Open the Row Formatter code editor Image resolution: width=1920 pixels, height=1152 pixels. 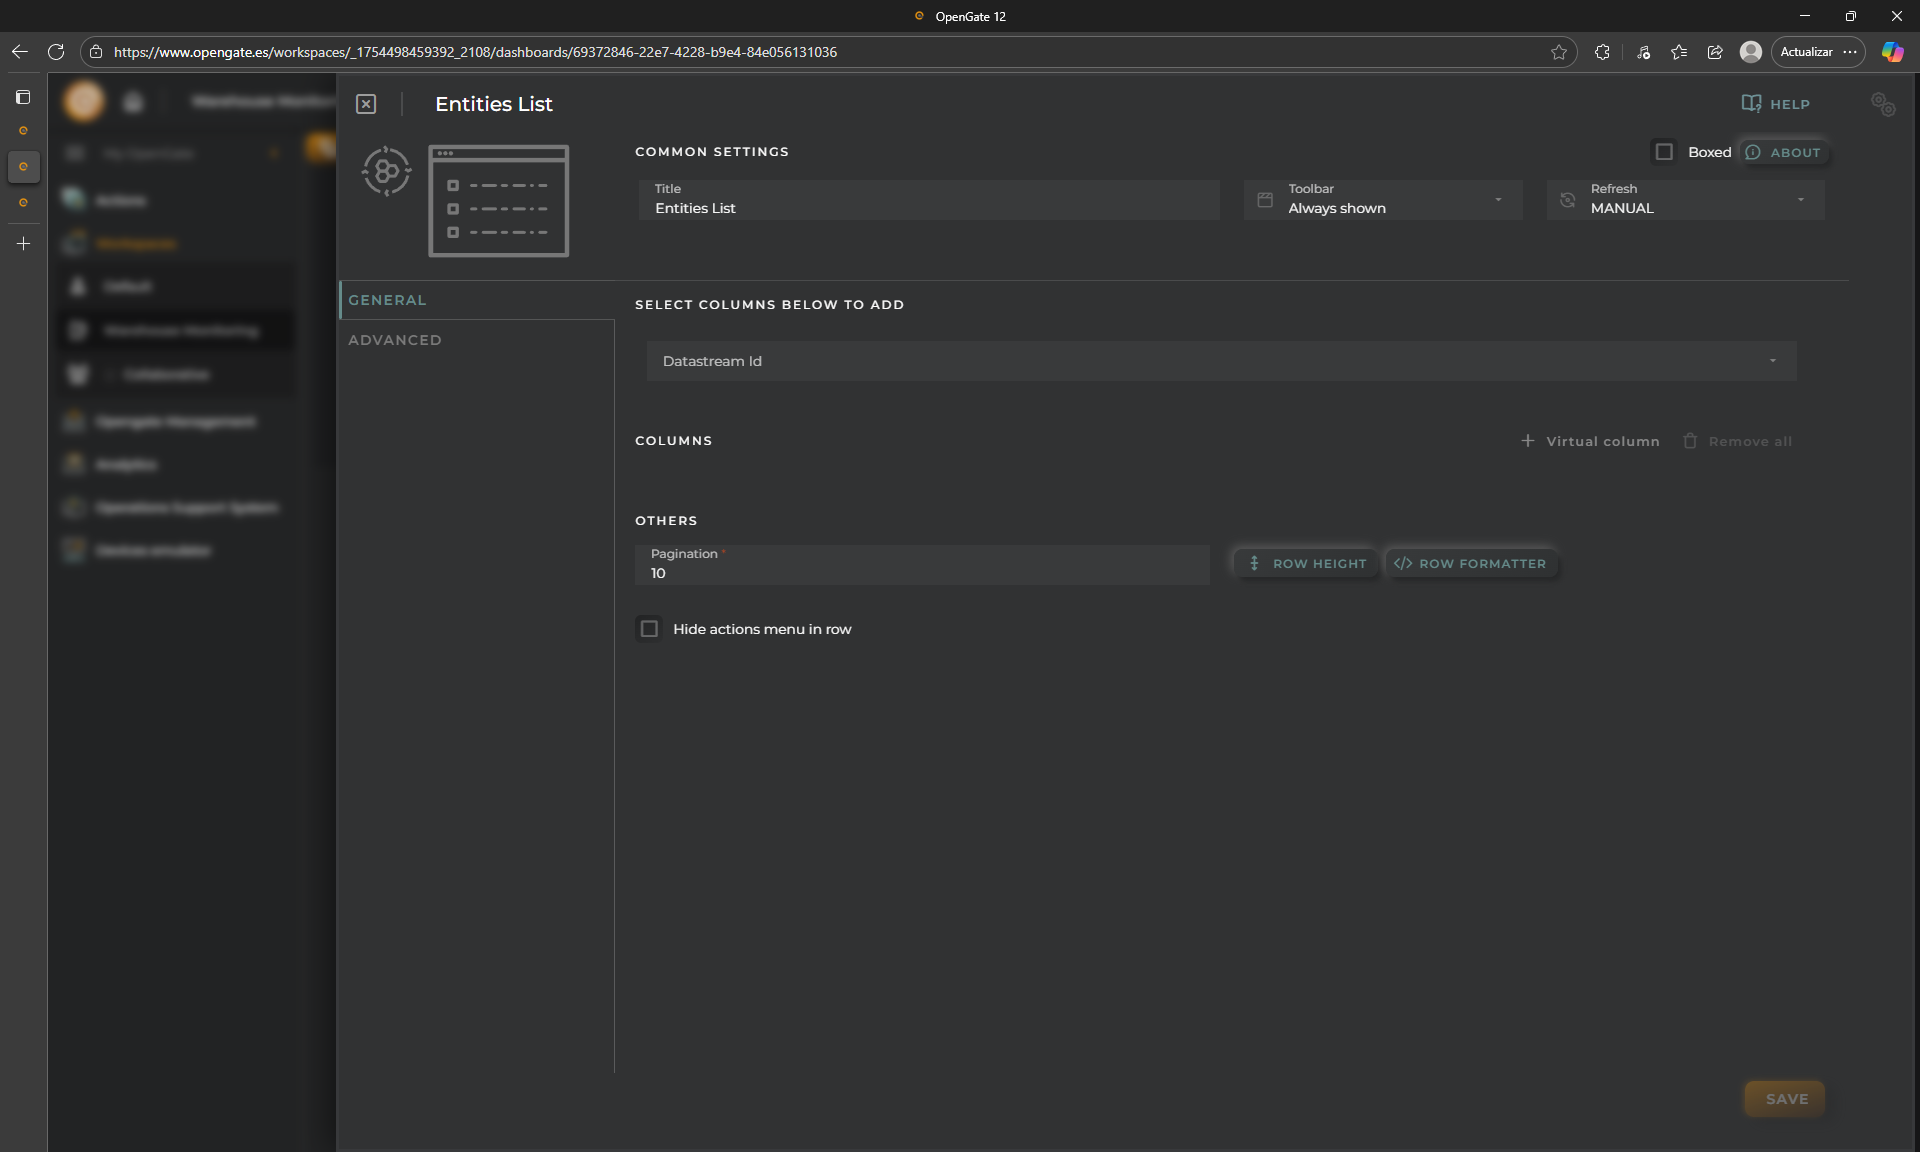pos(1470,564)
